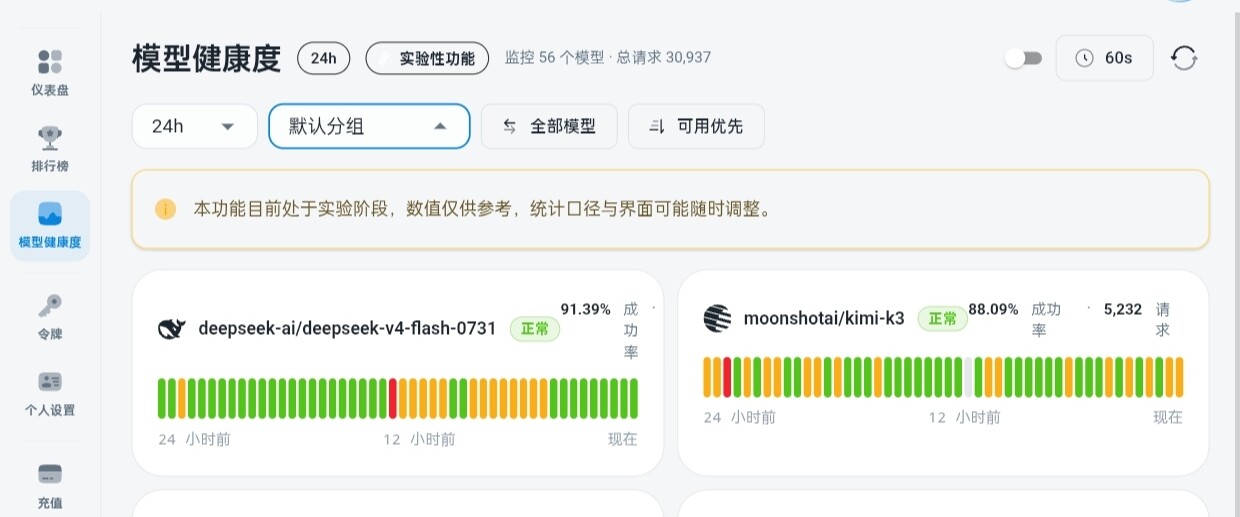Open the 充值 credit card icon
The image size is (1240, 517).
[50, 474]
